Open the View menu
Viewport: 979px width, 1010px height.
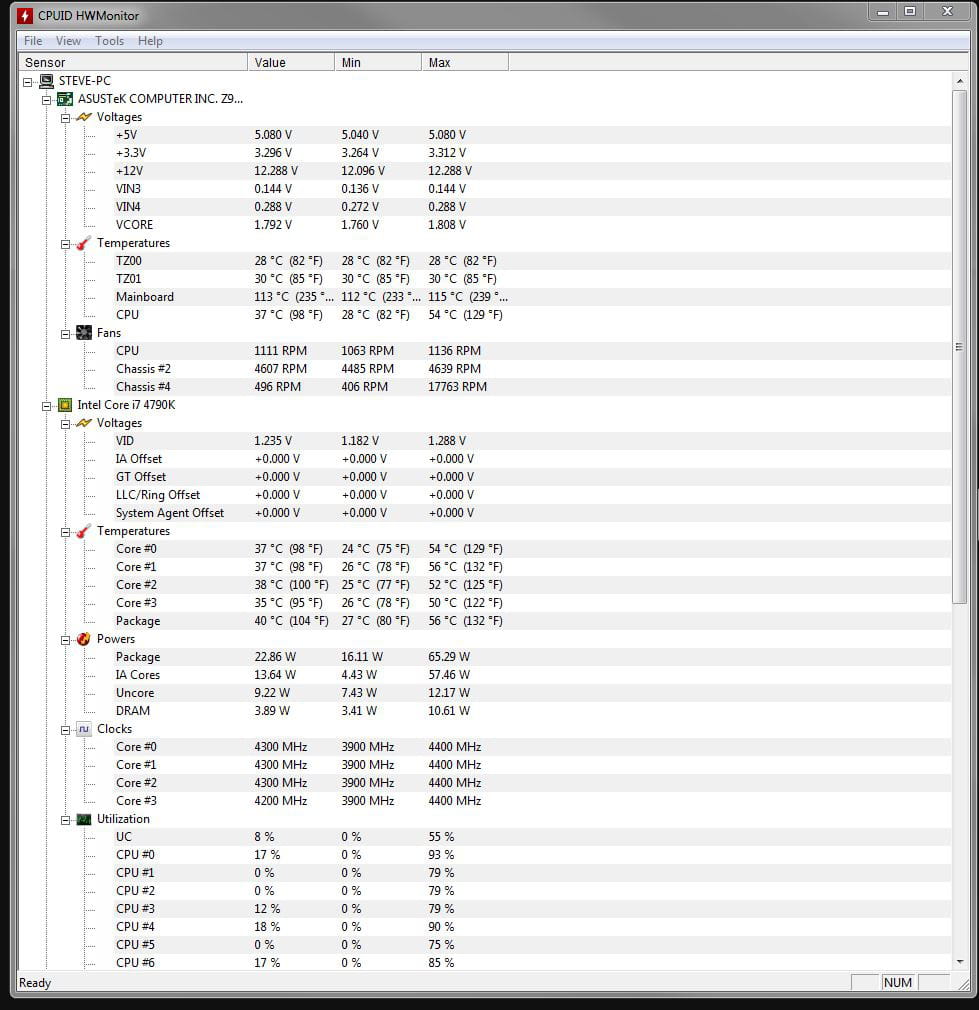coord(68,41)
